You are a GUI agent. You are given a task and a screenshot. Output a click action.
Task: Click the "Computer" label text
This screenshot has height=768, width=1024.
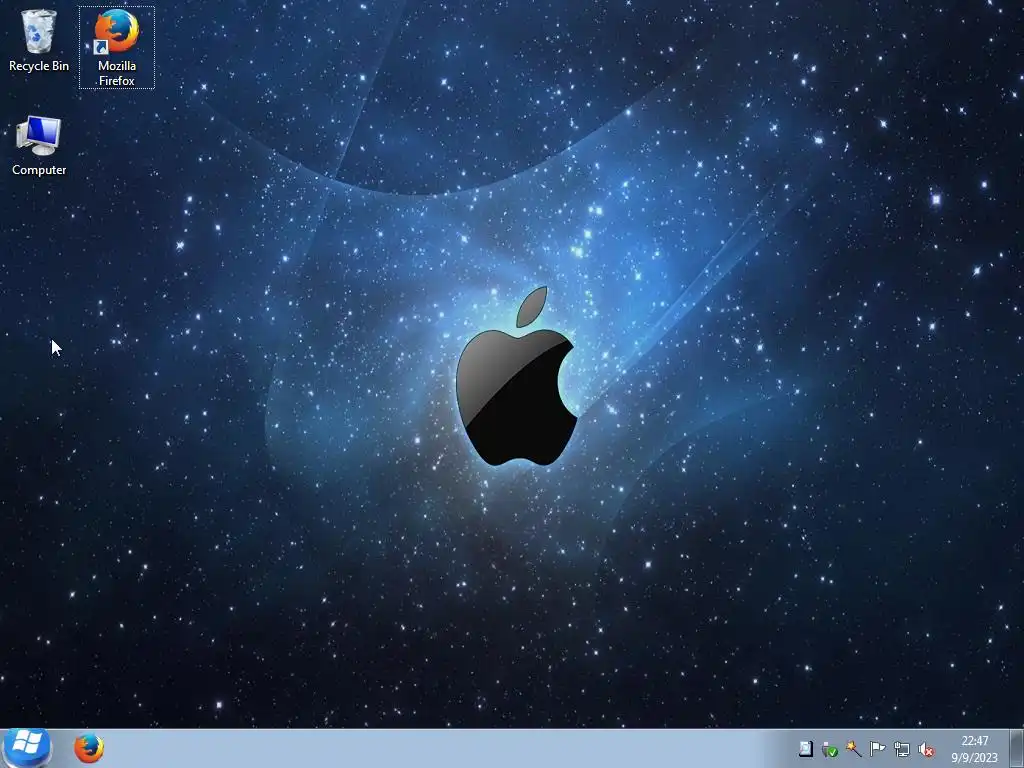[x=39, y=170]
